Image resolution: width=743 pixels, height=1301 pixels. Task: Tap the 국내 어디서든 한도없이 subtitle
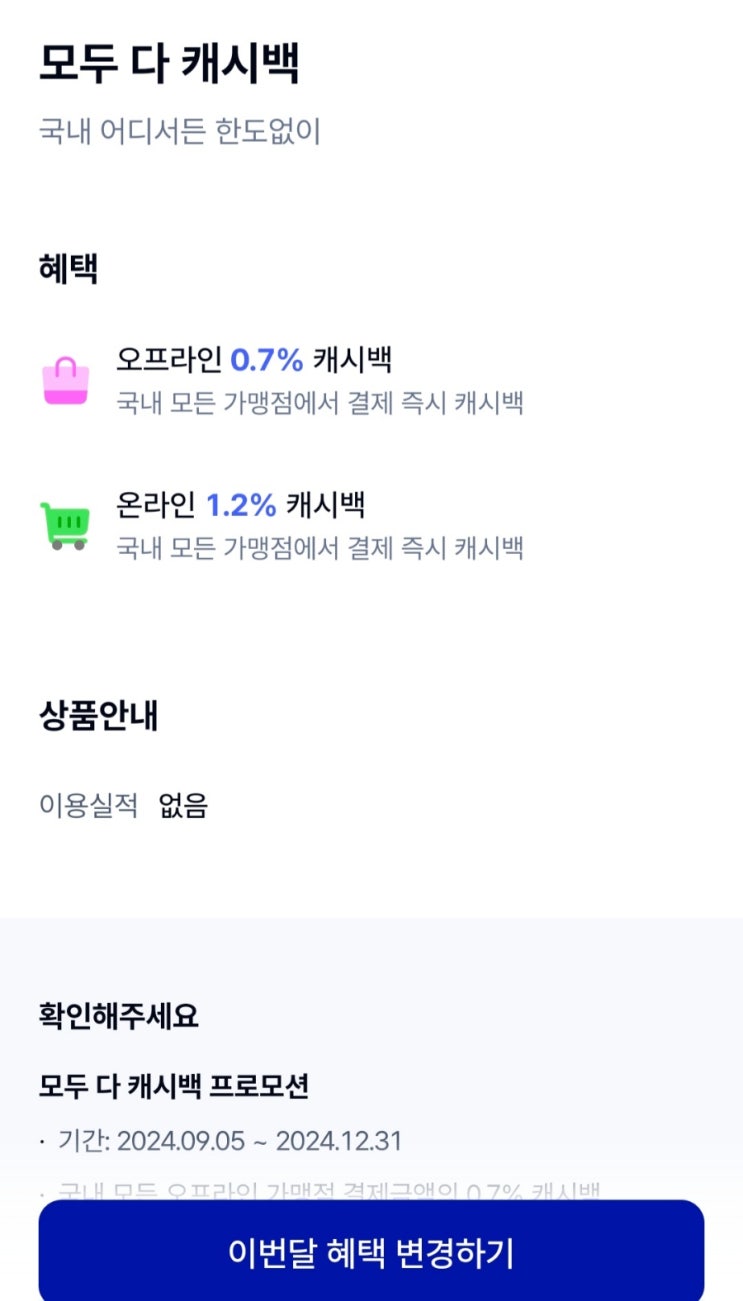tap(180, 131)
